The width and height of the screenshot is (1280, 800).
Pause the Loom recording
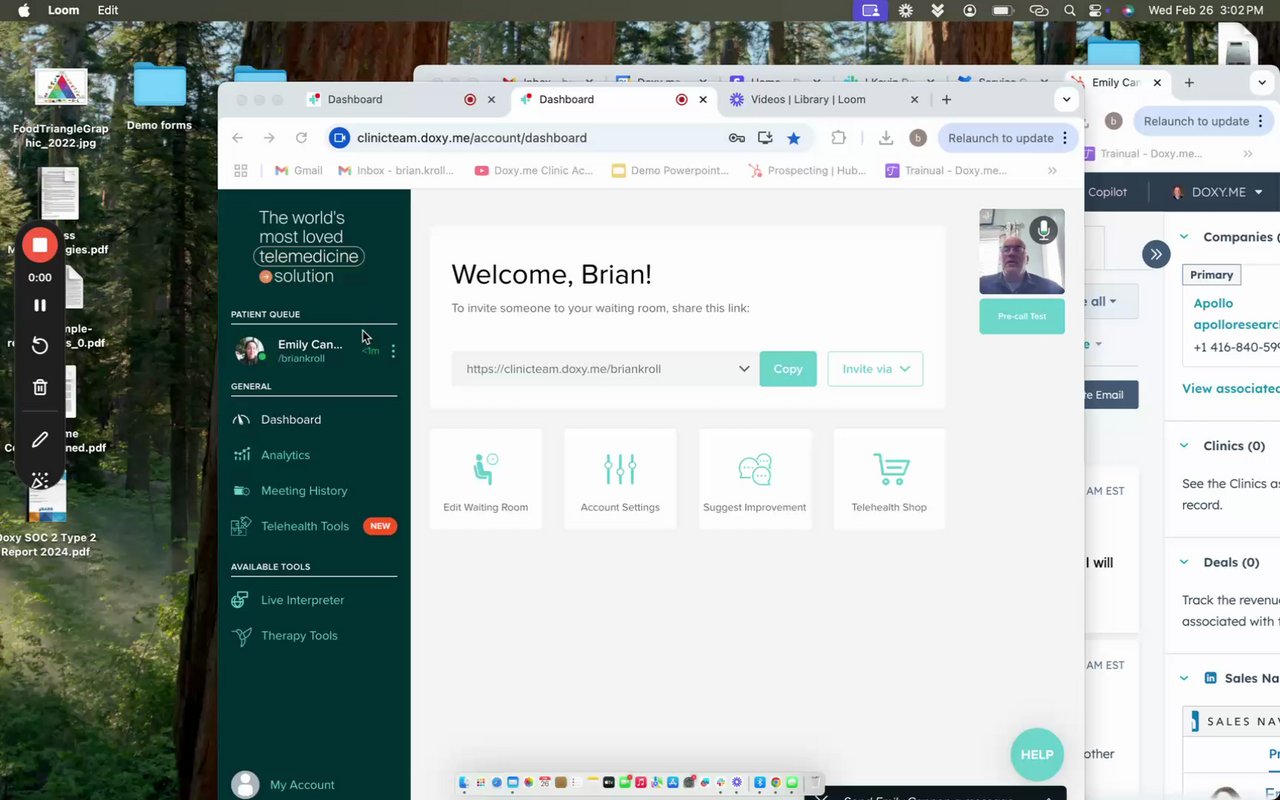point(40,305)
